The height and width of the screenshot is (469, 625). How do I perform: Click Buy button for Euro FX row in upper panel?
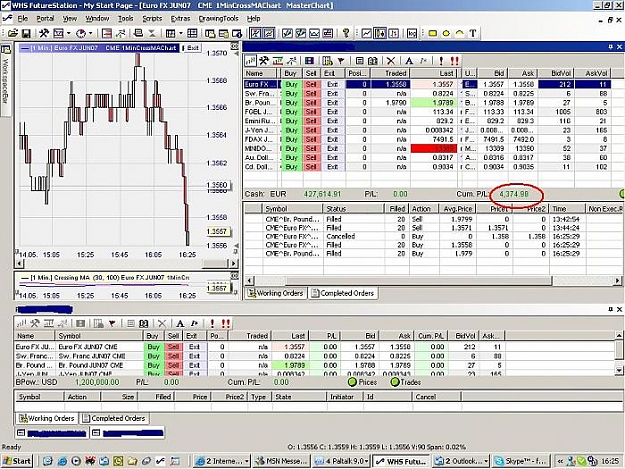click(291, 84)
